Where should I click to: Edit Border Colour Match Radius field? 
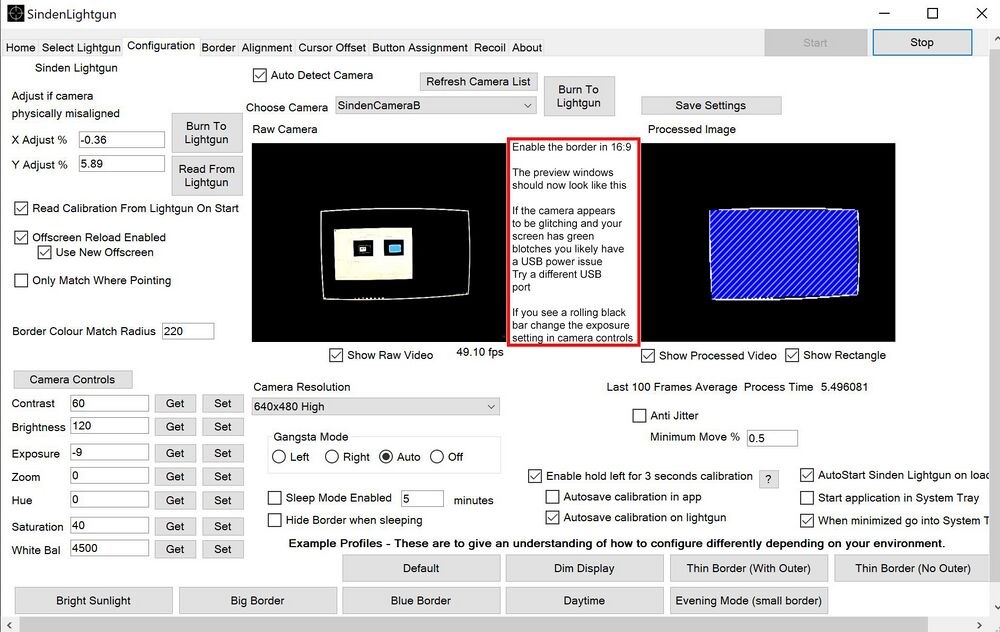point(188,331)
